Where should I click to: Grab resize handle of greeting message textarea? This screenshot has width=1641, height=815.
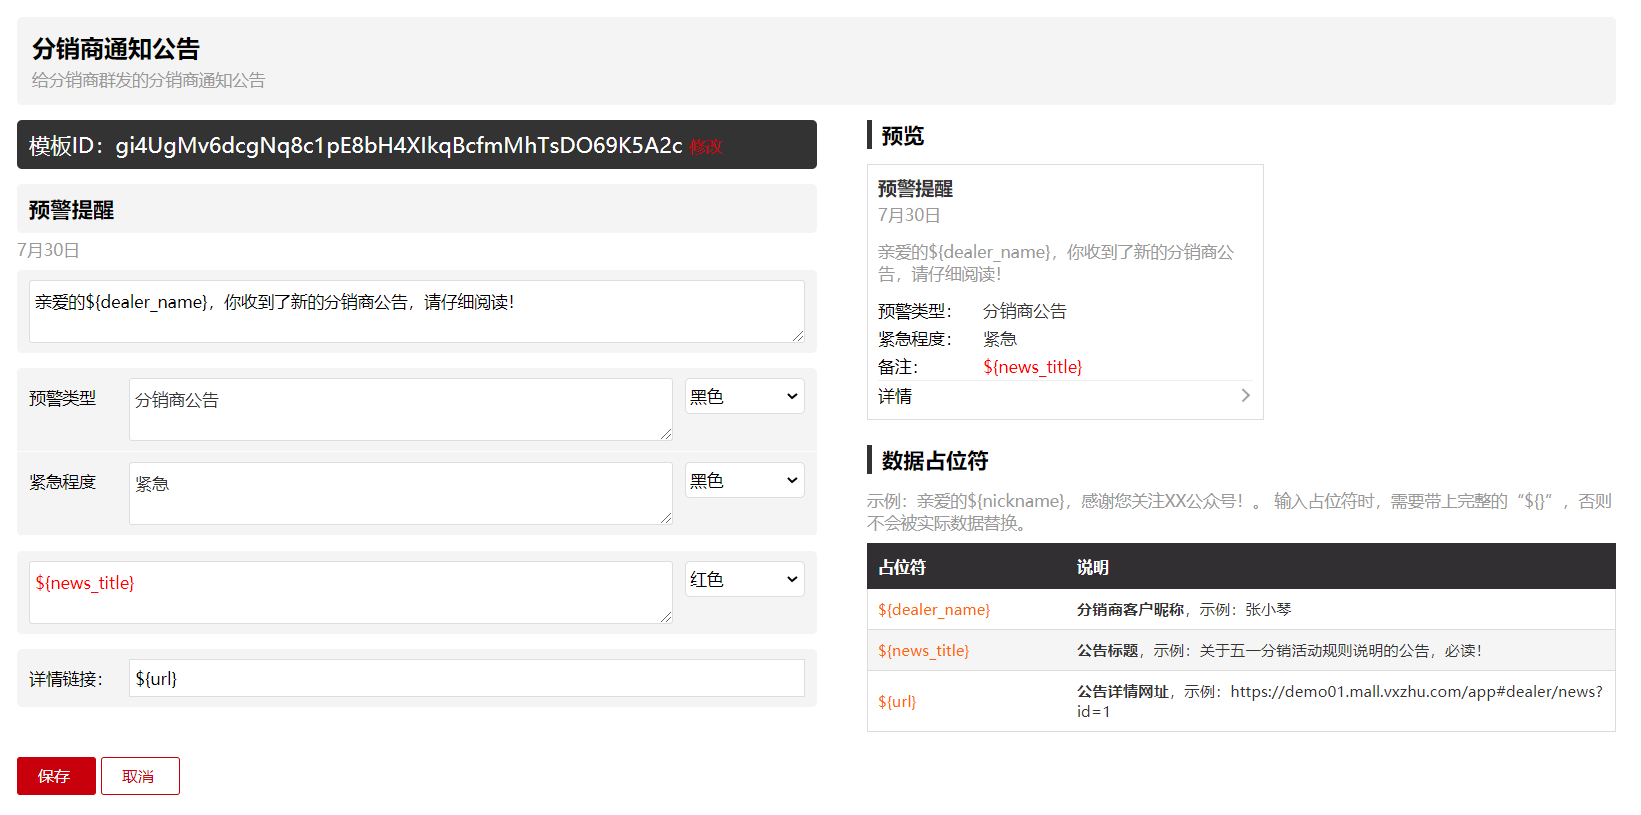(798, 336)
